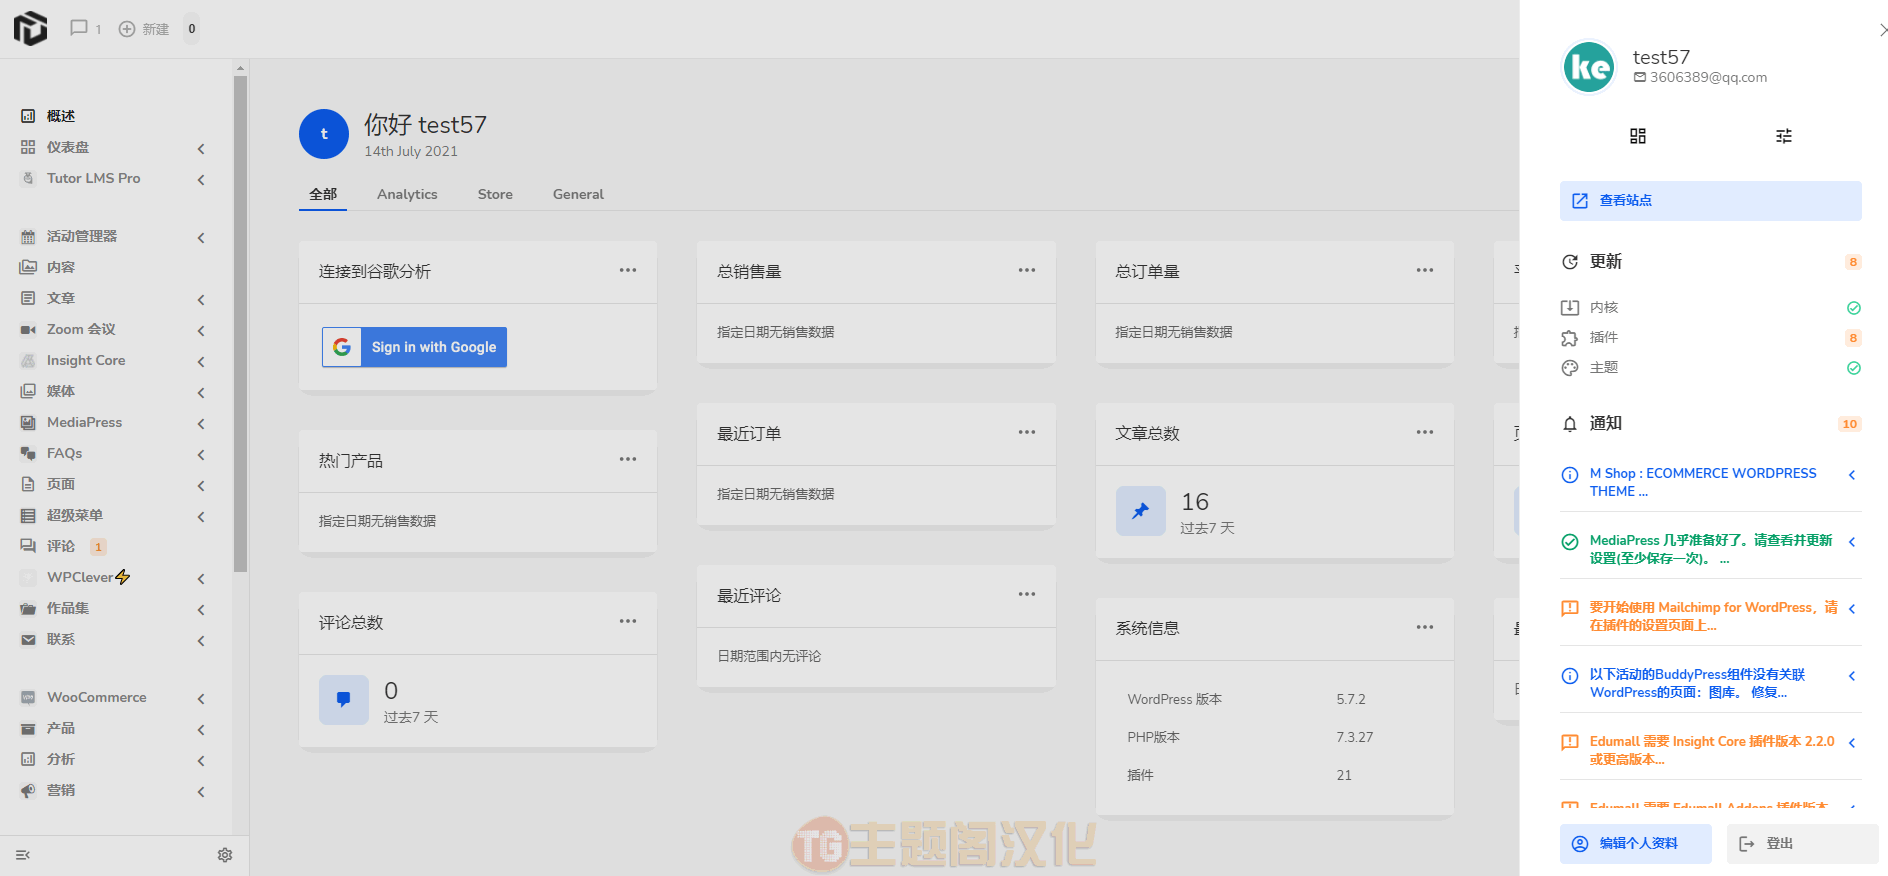Click the 新建 plus icon
Viewport: 1888px width, 876px height.
[127, 29]
